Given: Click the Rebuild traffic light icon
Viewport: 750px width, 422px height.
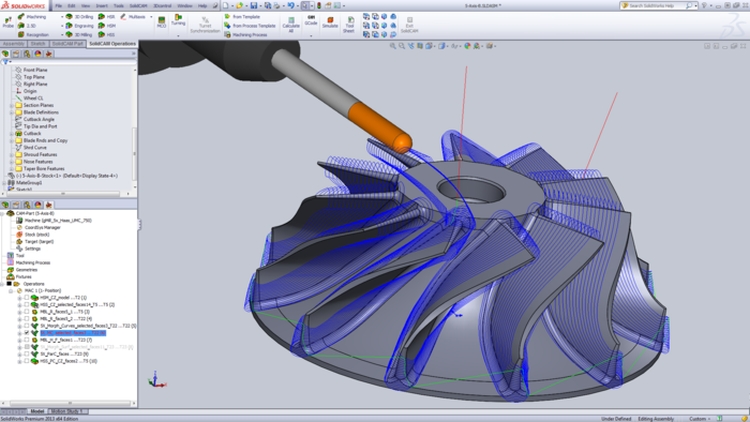Looking at the screenshot, I should 319,6.
